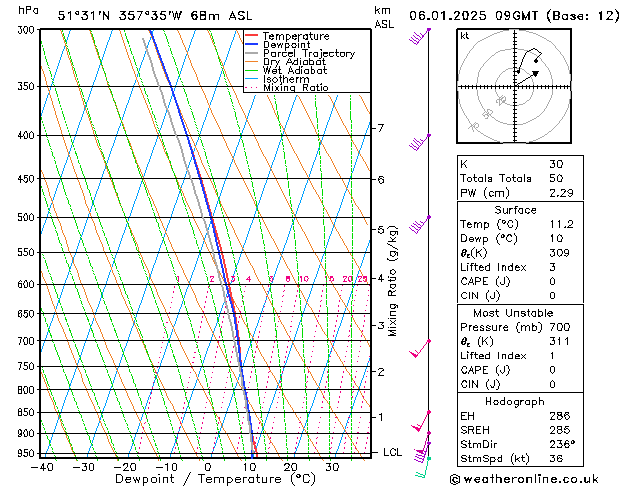
Task: Select Temperature entry in the legend
Action: [295, 36]
